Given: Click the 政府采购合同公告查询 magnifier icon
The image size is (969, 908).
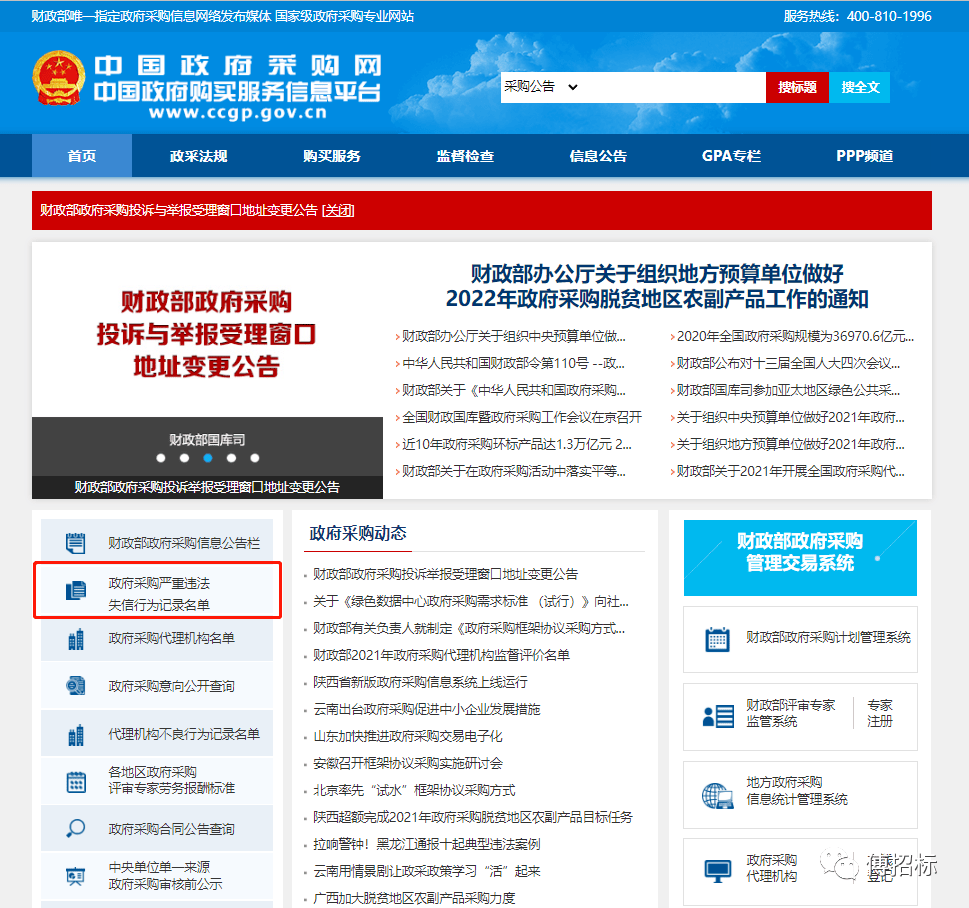Looking at the screenshot, I should (x=75, y=828).
